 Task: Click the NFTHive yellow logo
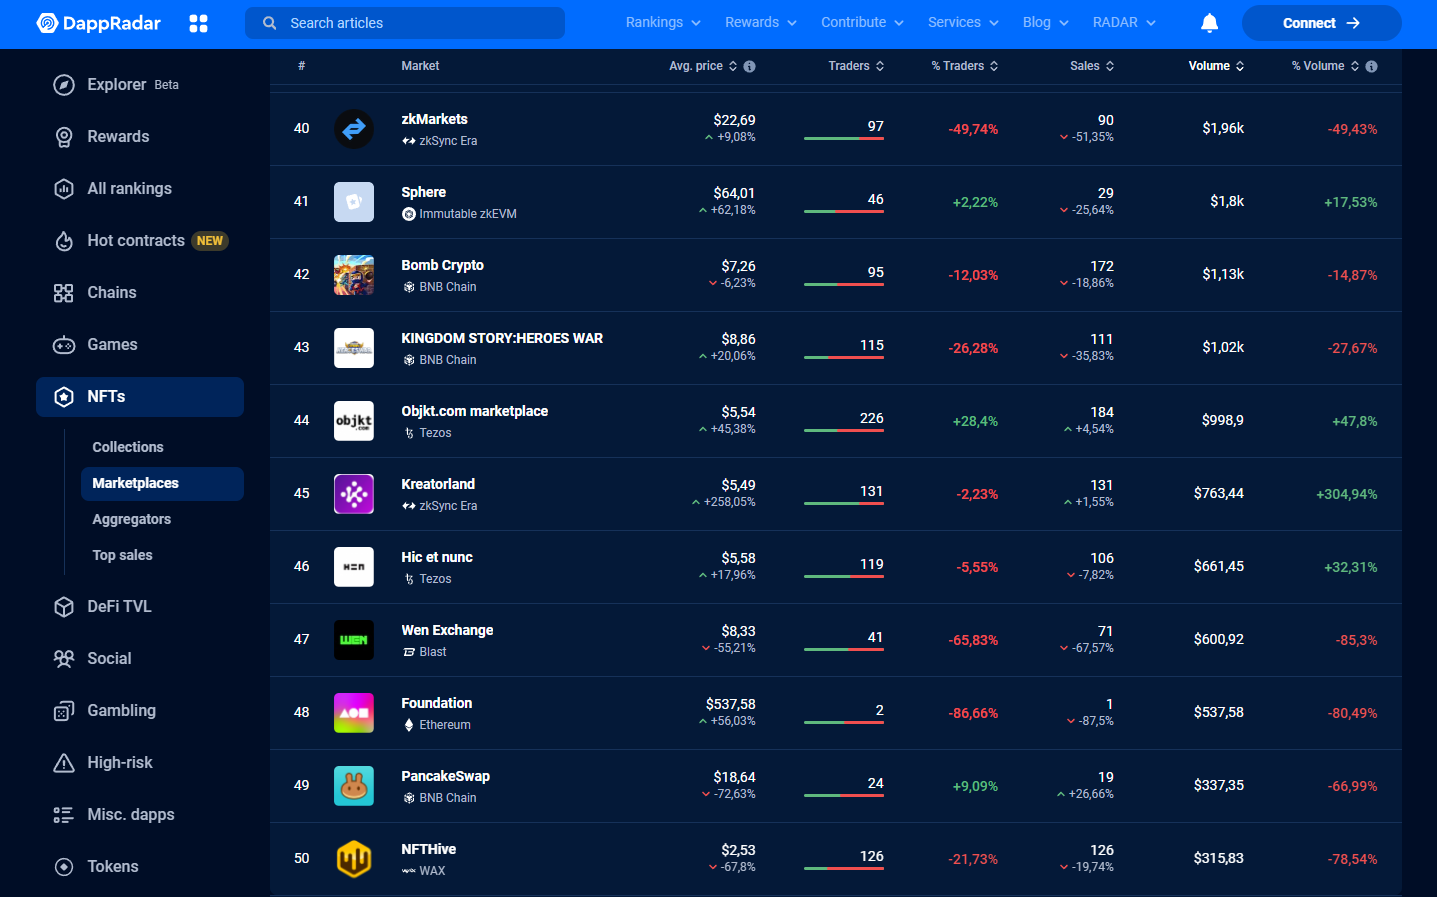coord(354,859)
